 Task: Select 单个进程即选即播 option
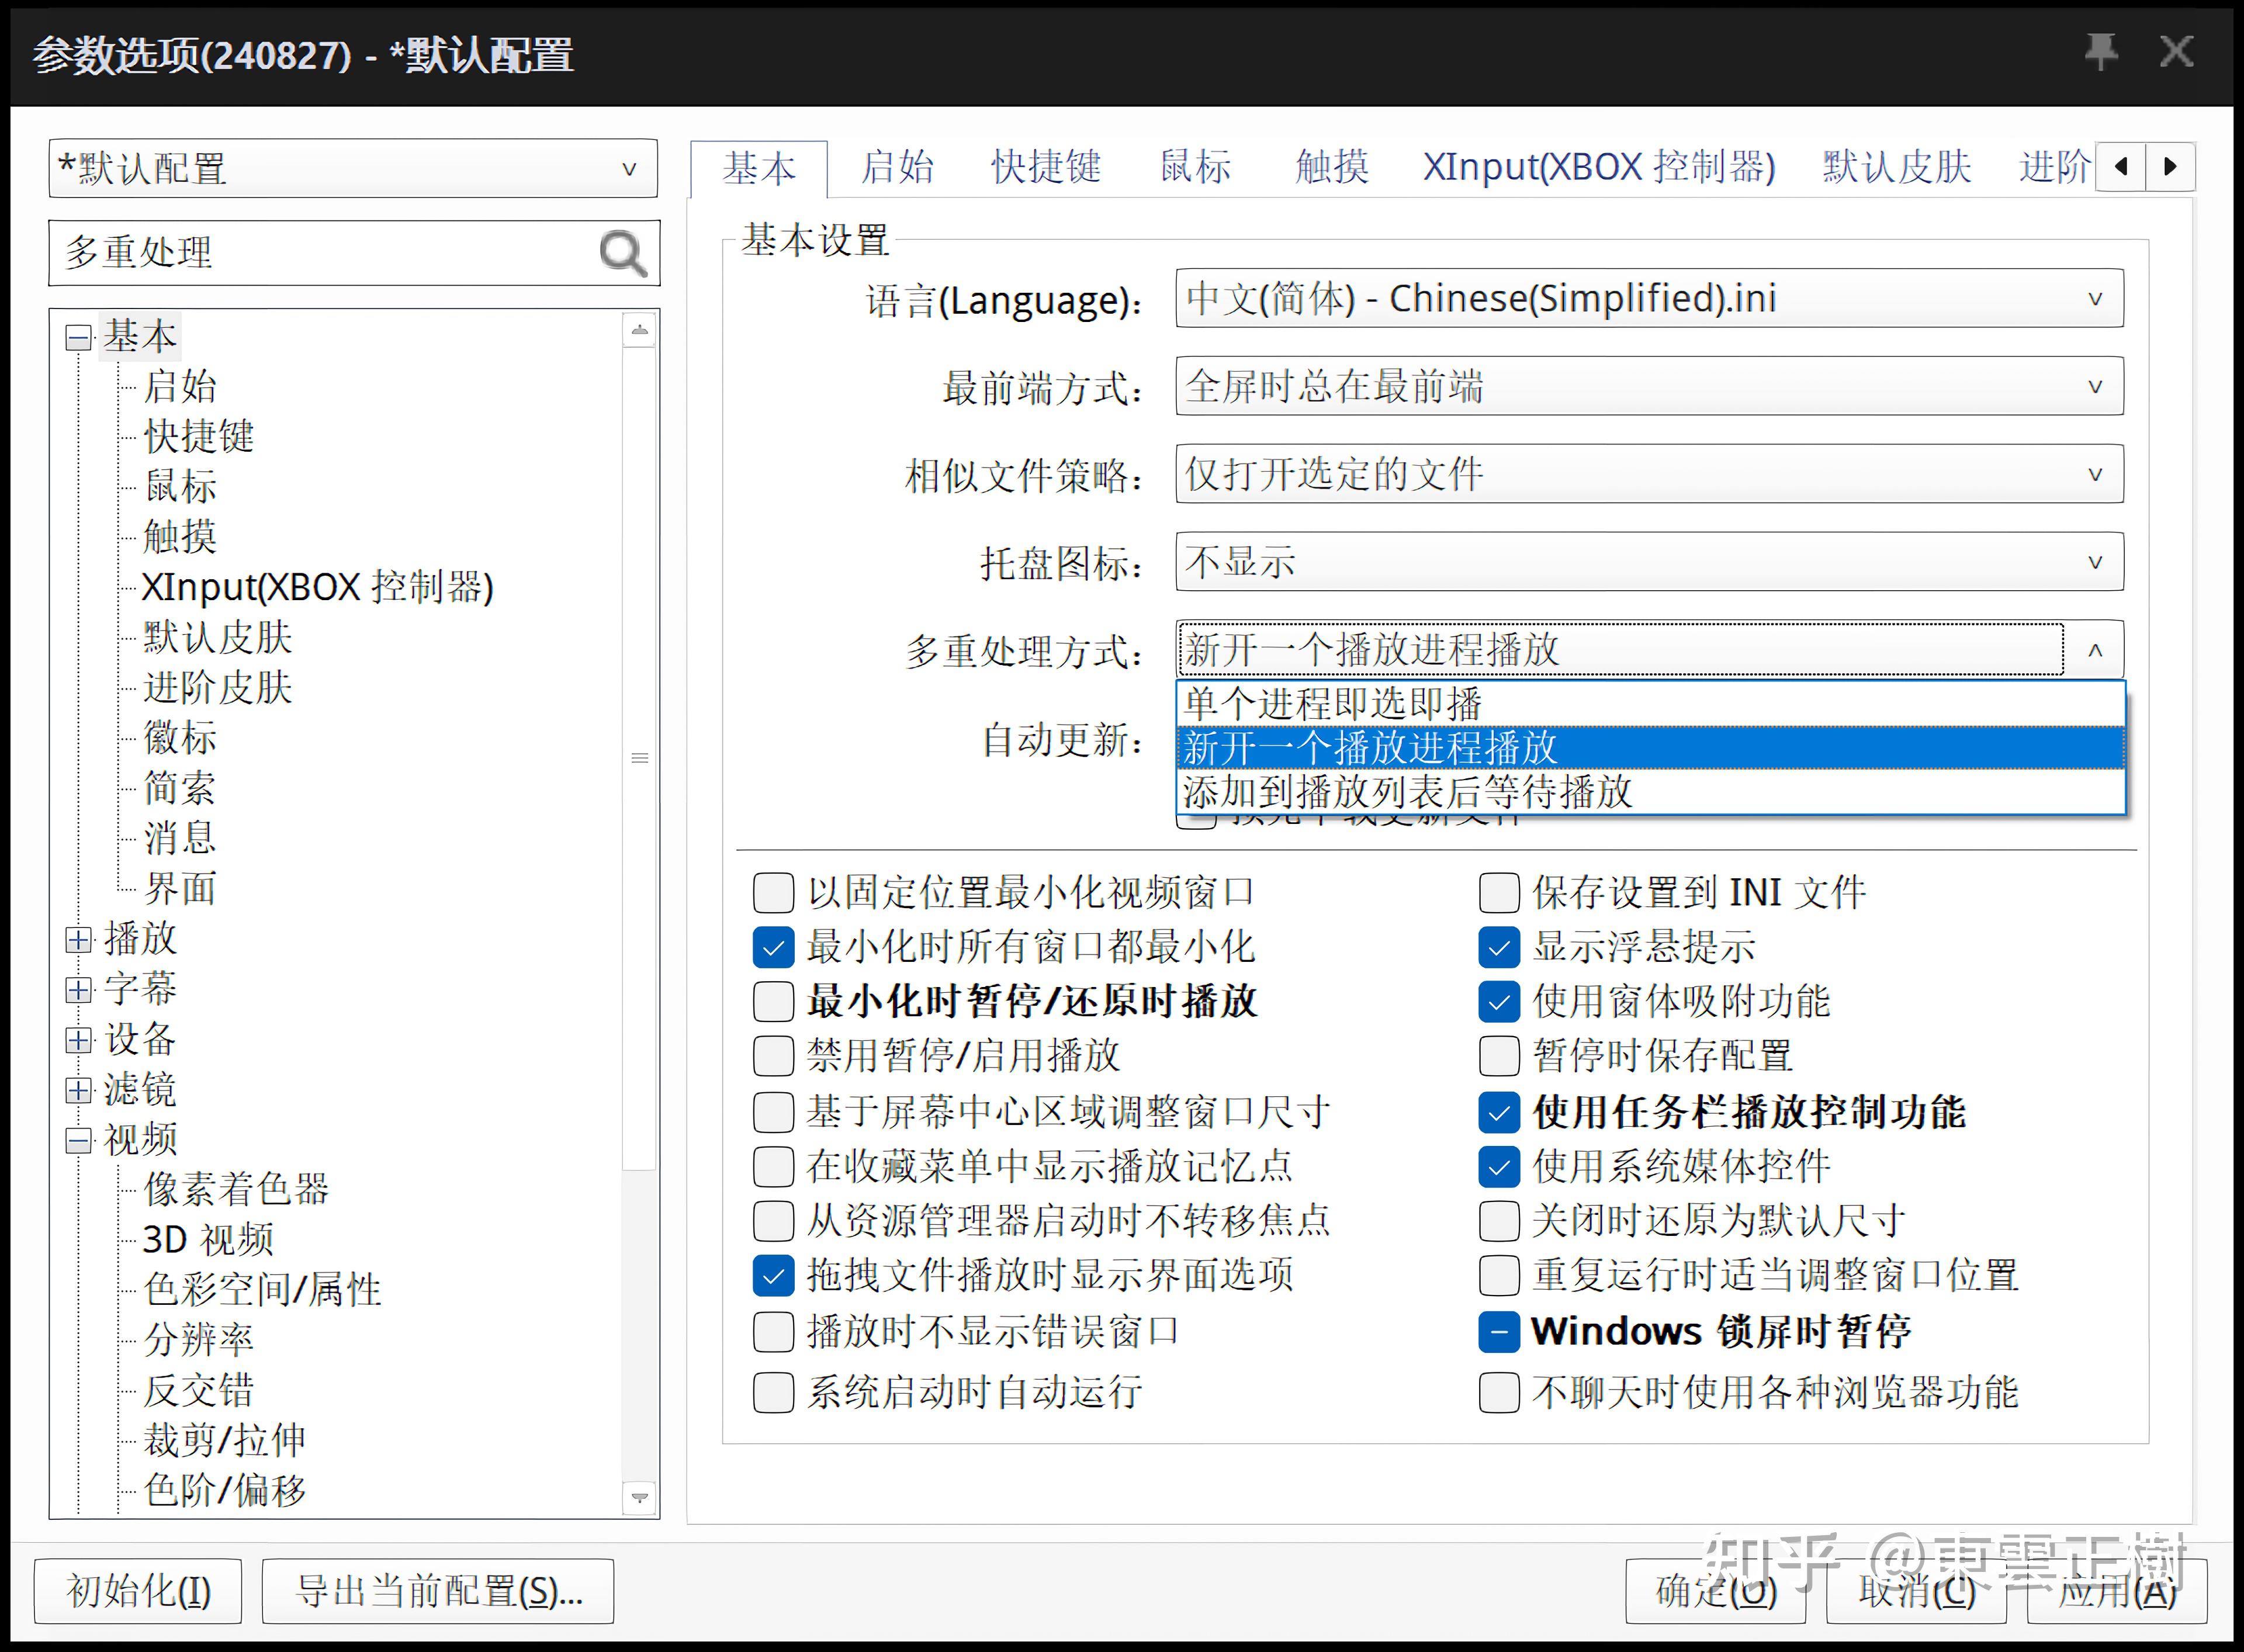[x=1650, y=704]
